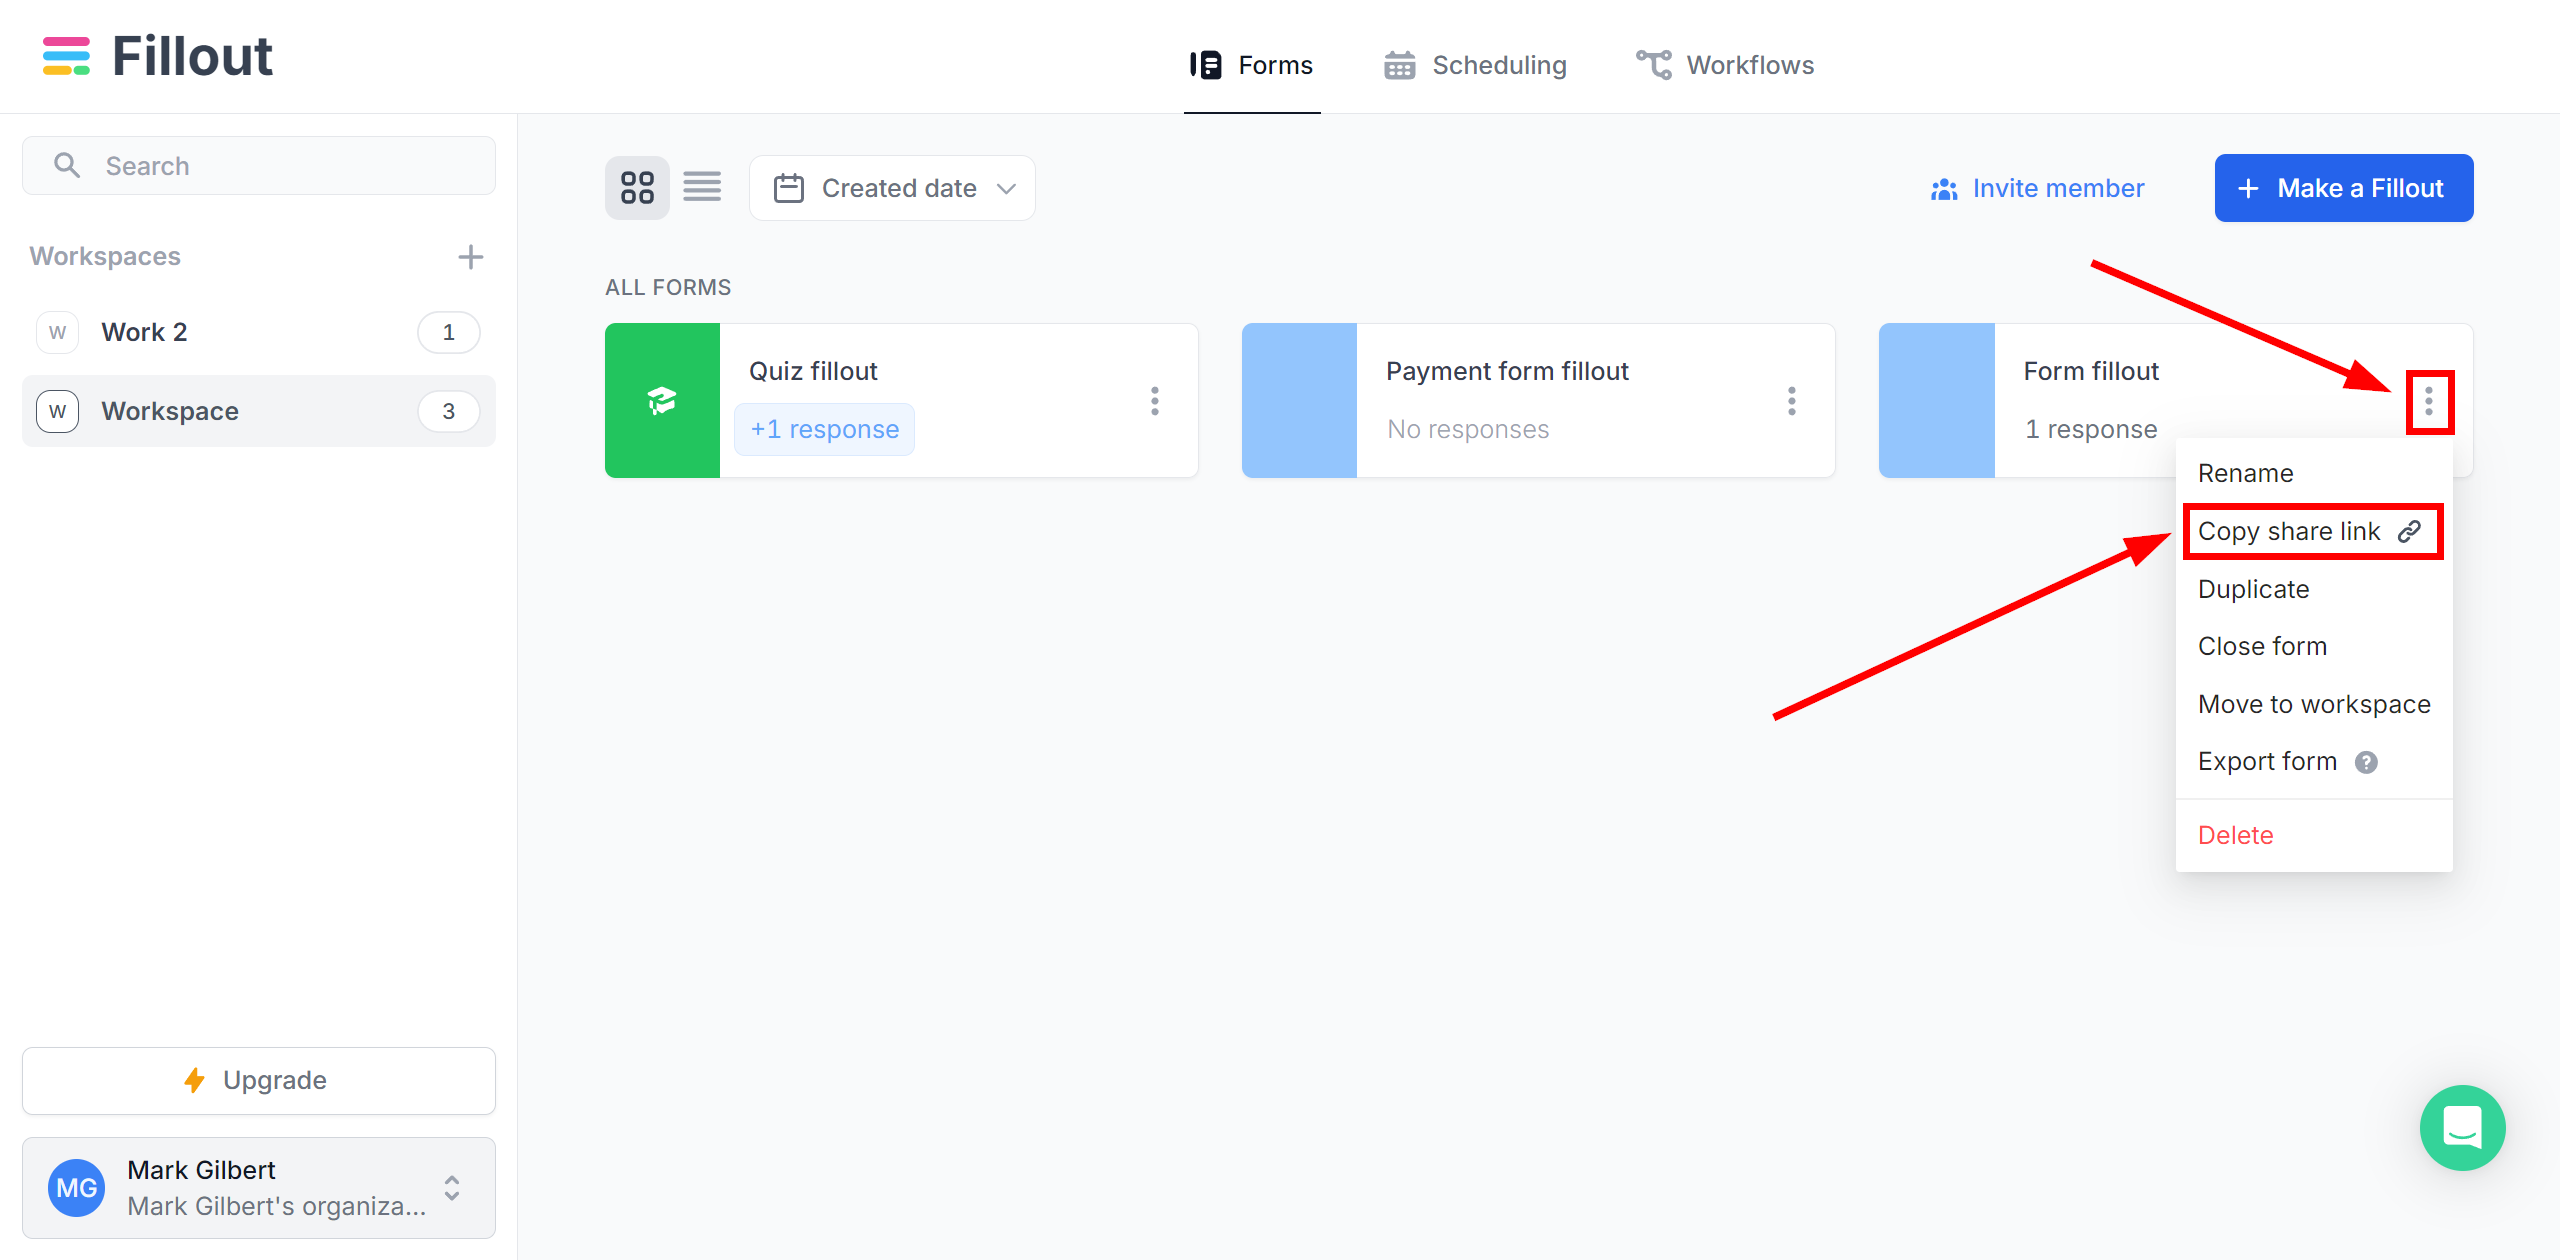
Task: Click the grid view icon
Action: 638,188
